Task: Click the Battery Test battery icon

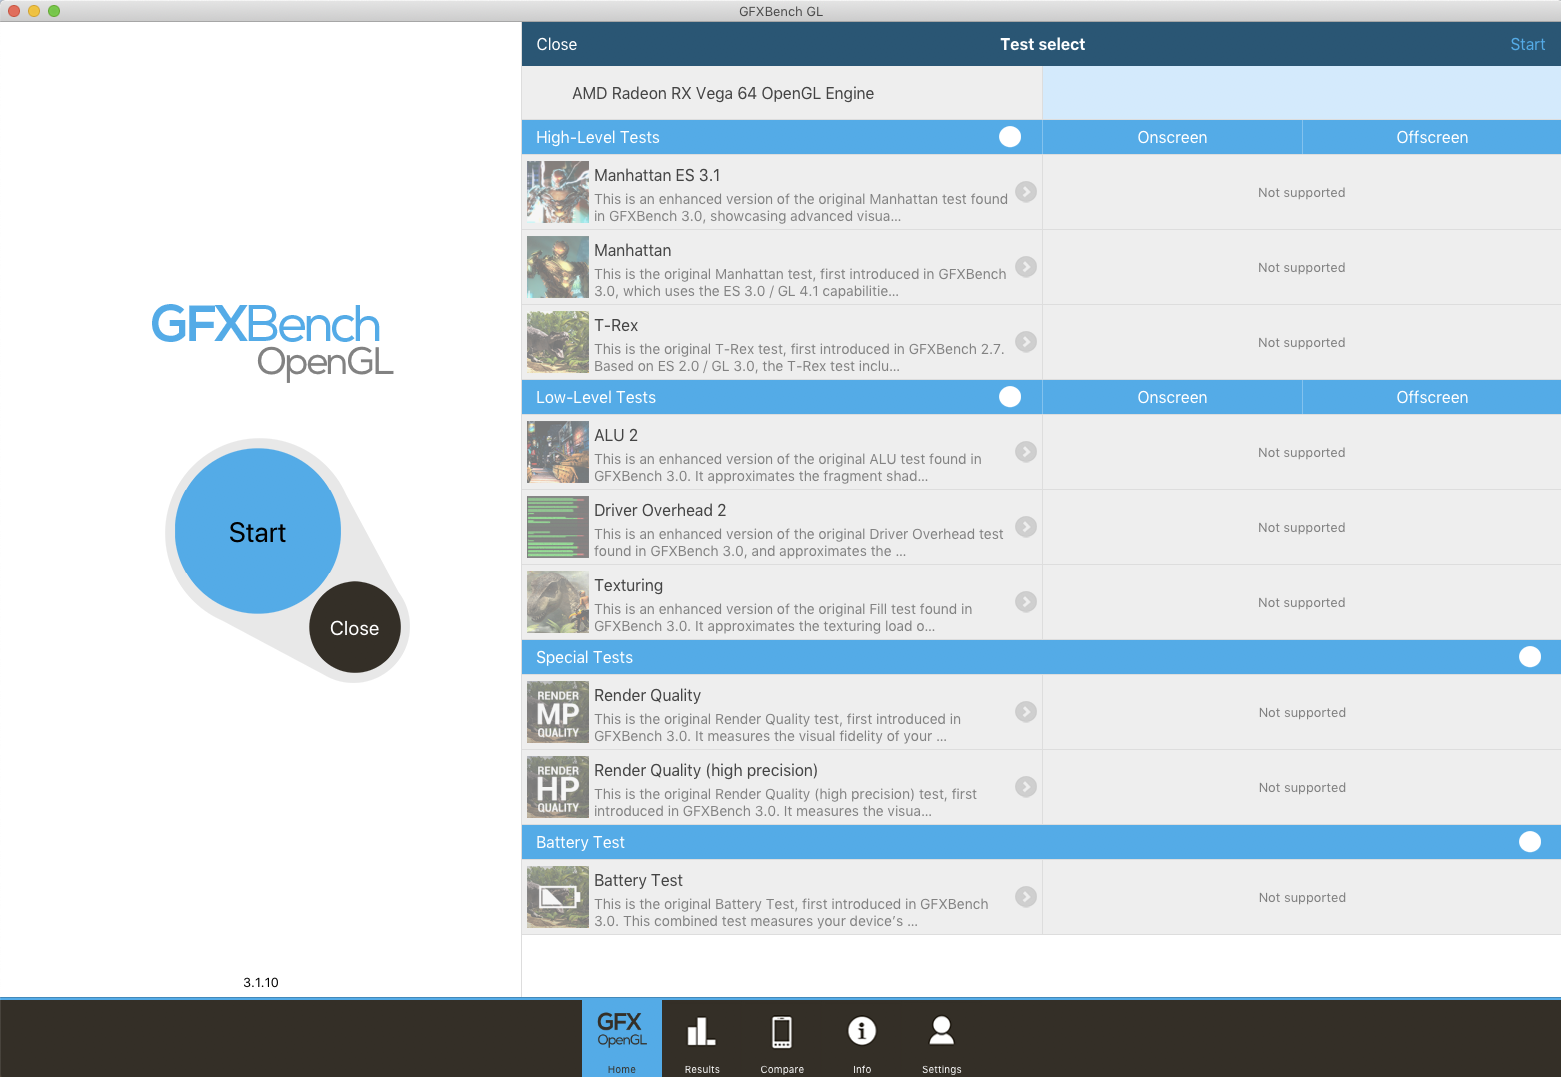Action: tap(558, 897)
